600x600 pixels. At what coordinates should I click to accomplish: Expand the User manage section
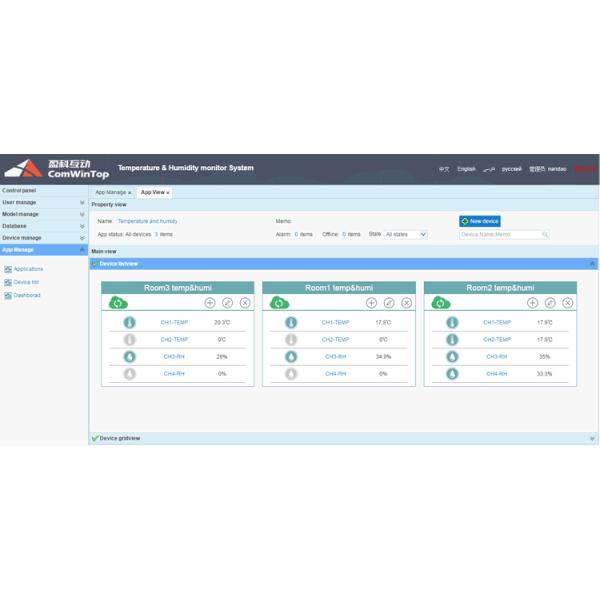[82, 202]
